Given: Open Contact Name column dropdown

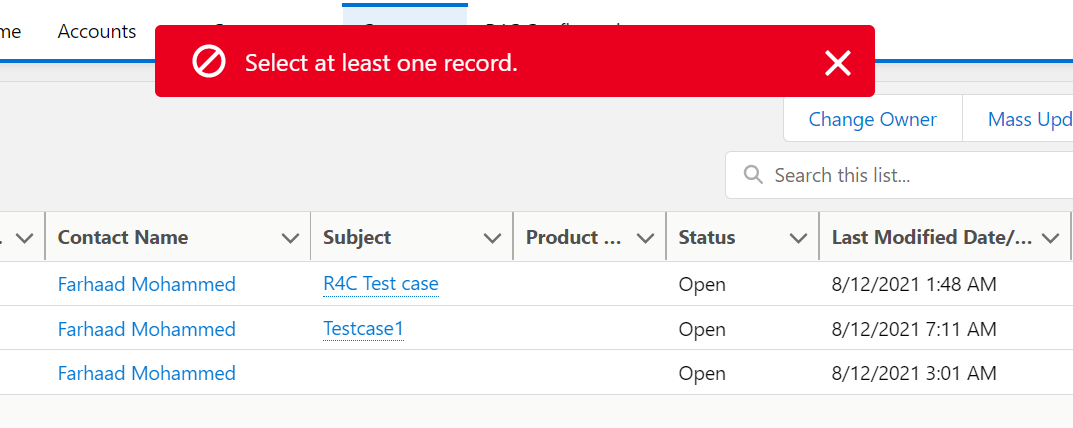Looking at the screenshot, I should [x=290, y=238].
